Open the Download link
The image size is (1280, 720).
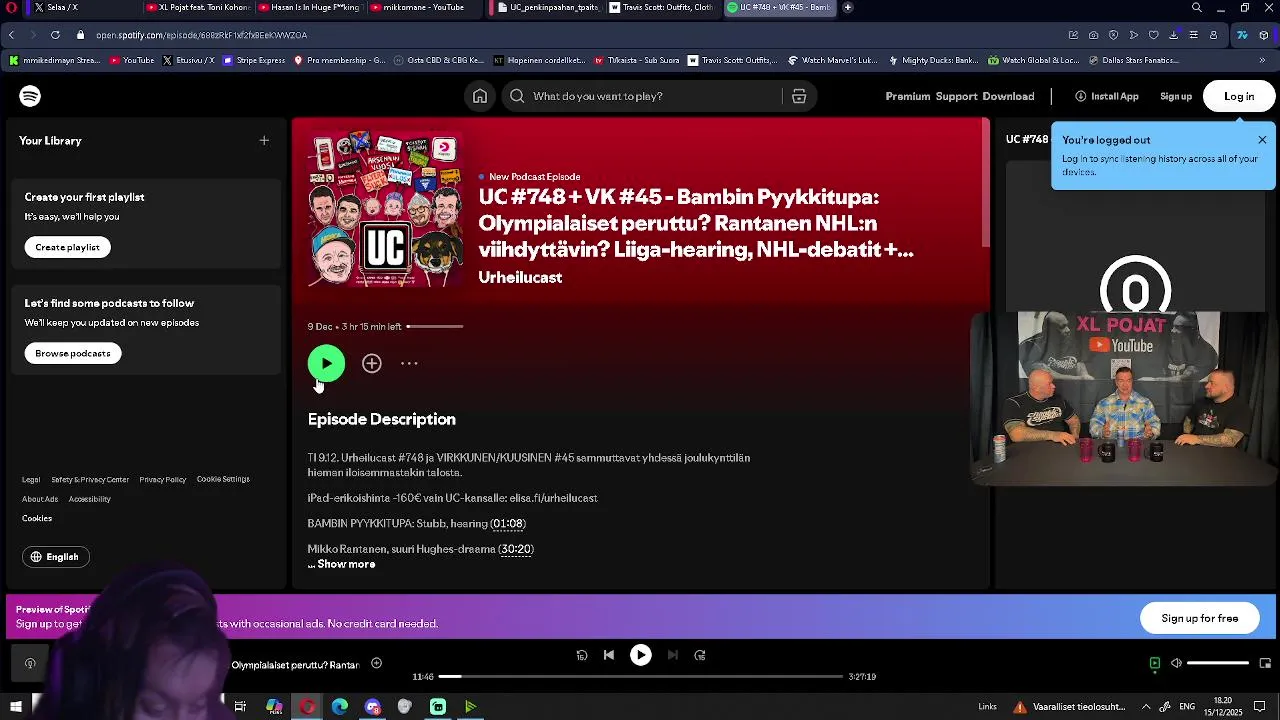(1008, 96)
